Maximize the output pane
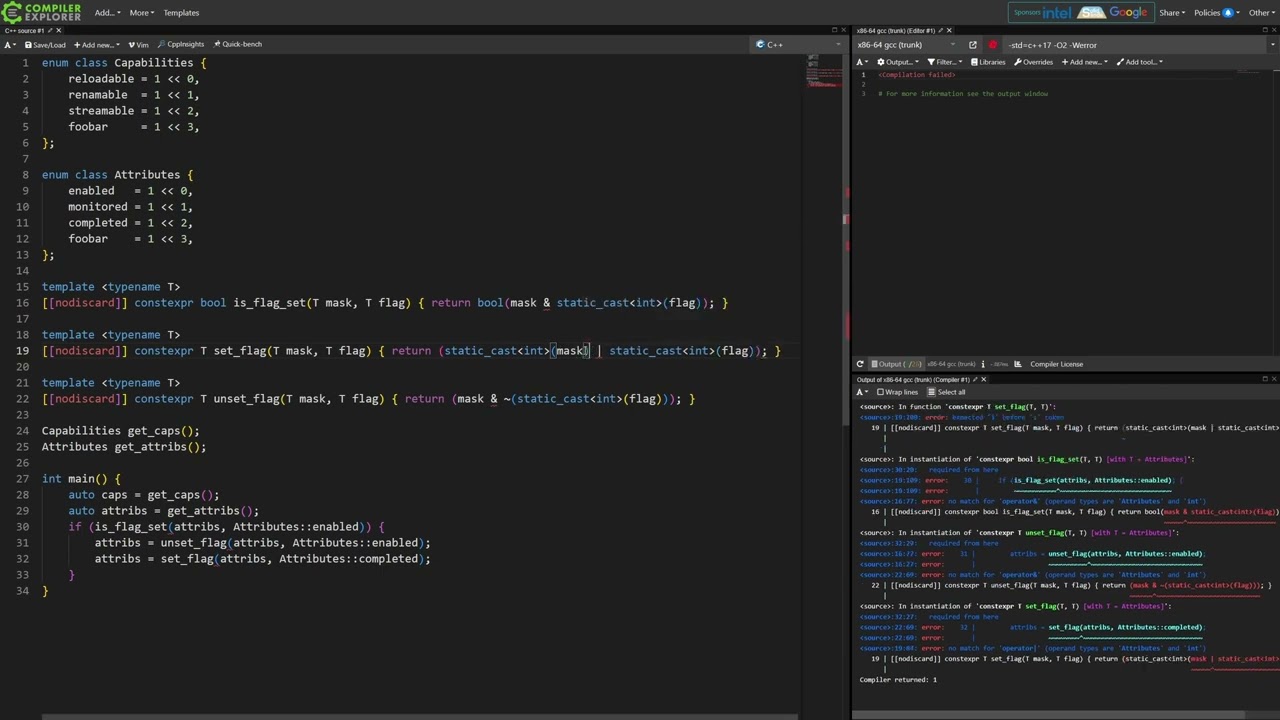 (x=1264, y=380)
